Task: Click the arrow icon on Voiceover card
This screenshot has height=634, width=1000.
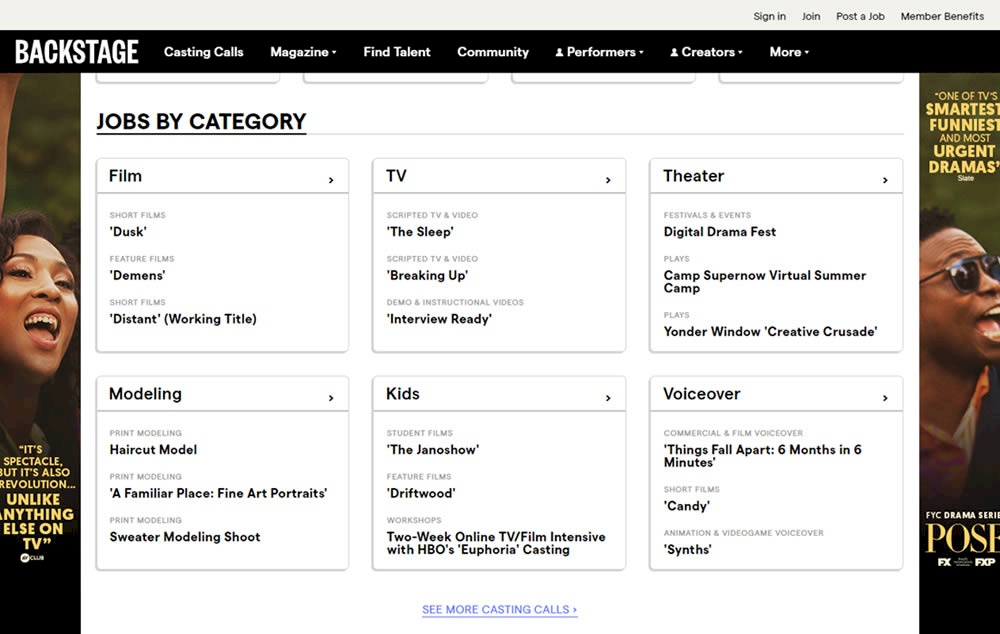Action: click(x=885, y=398)
